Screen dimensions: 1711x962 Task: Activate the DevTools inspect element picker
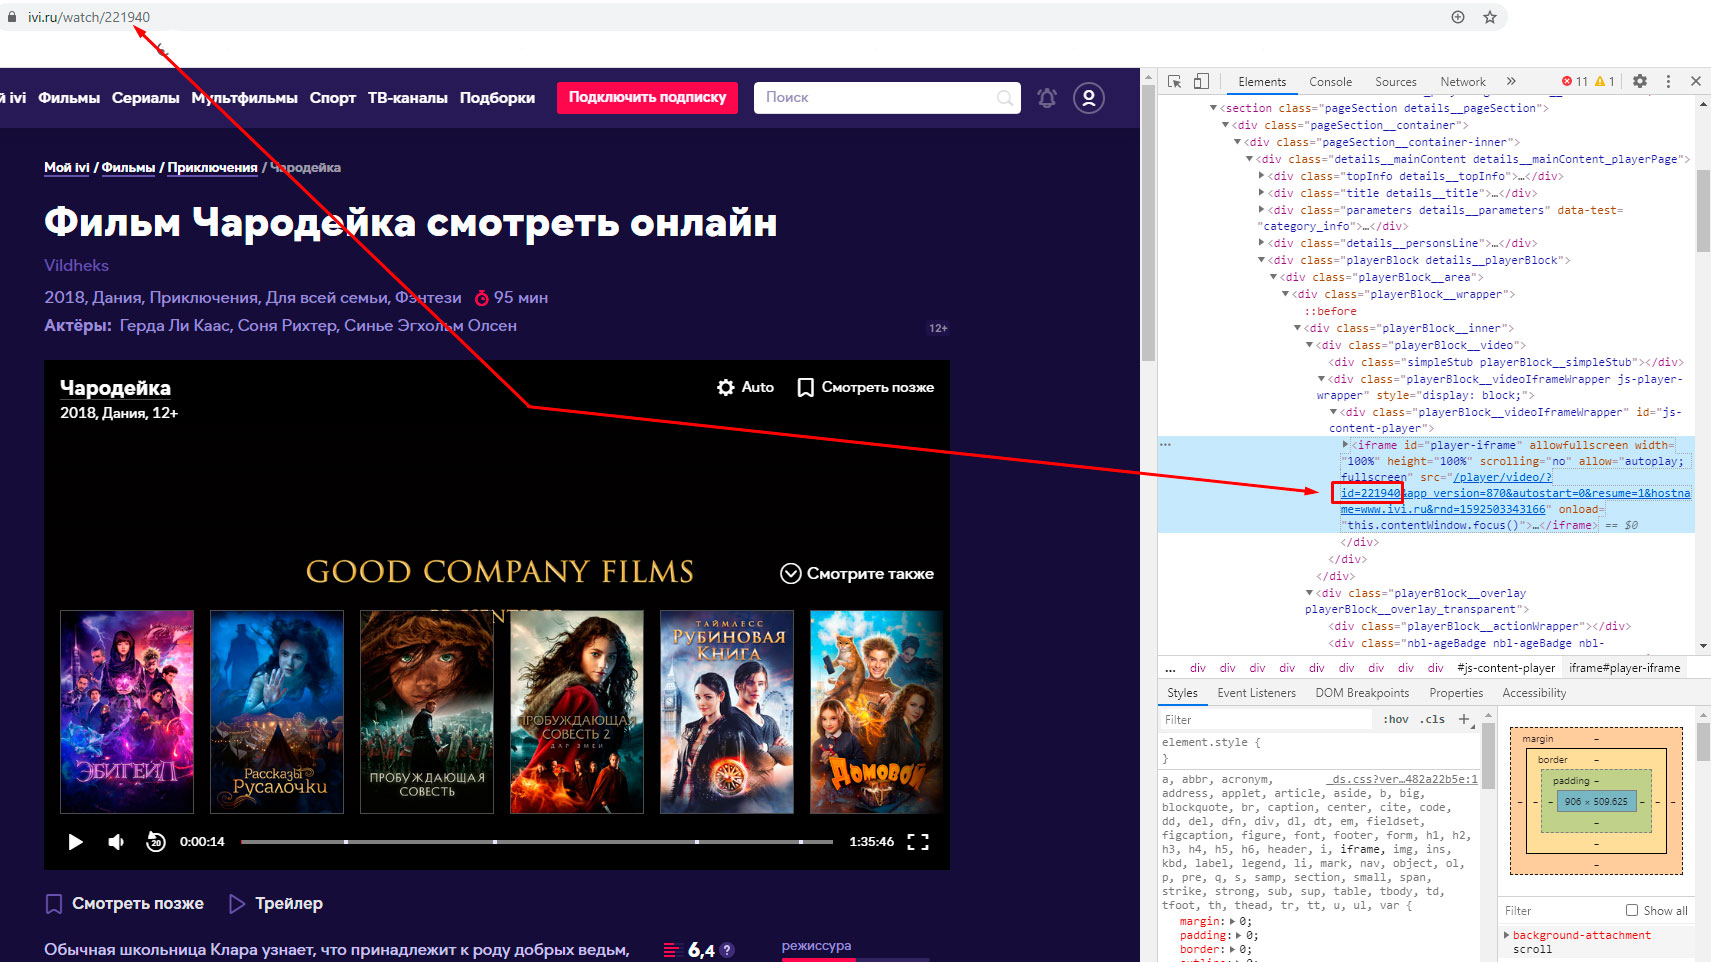(1175, 82)
